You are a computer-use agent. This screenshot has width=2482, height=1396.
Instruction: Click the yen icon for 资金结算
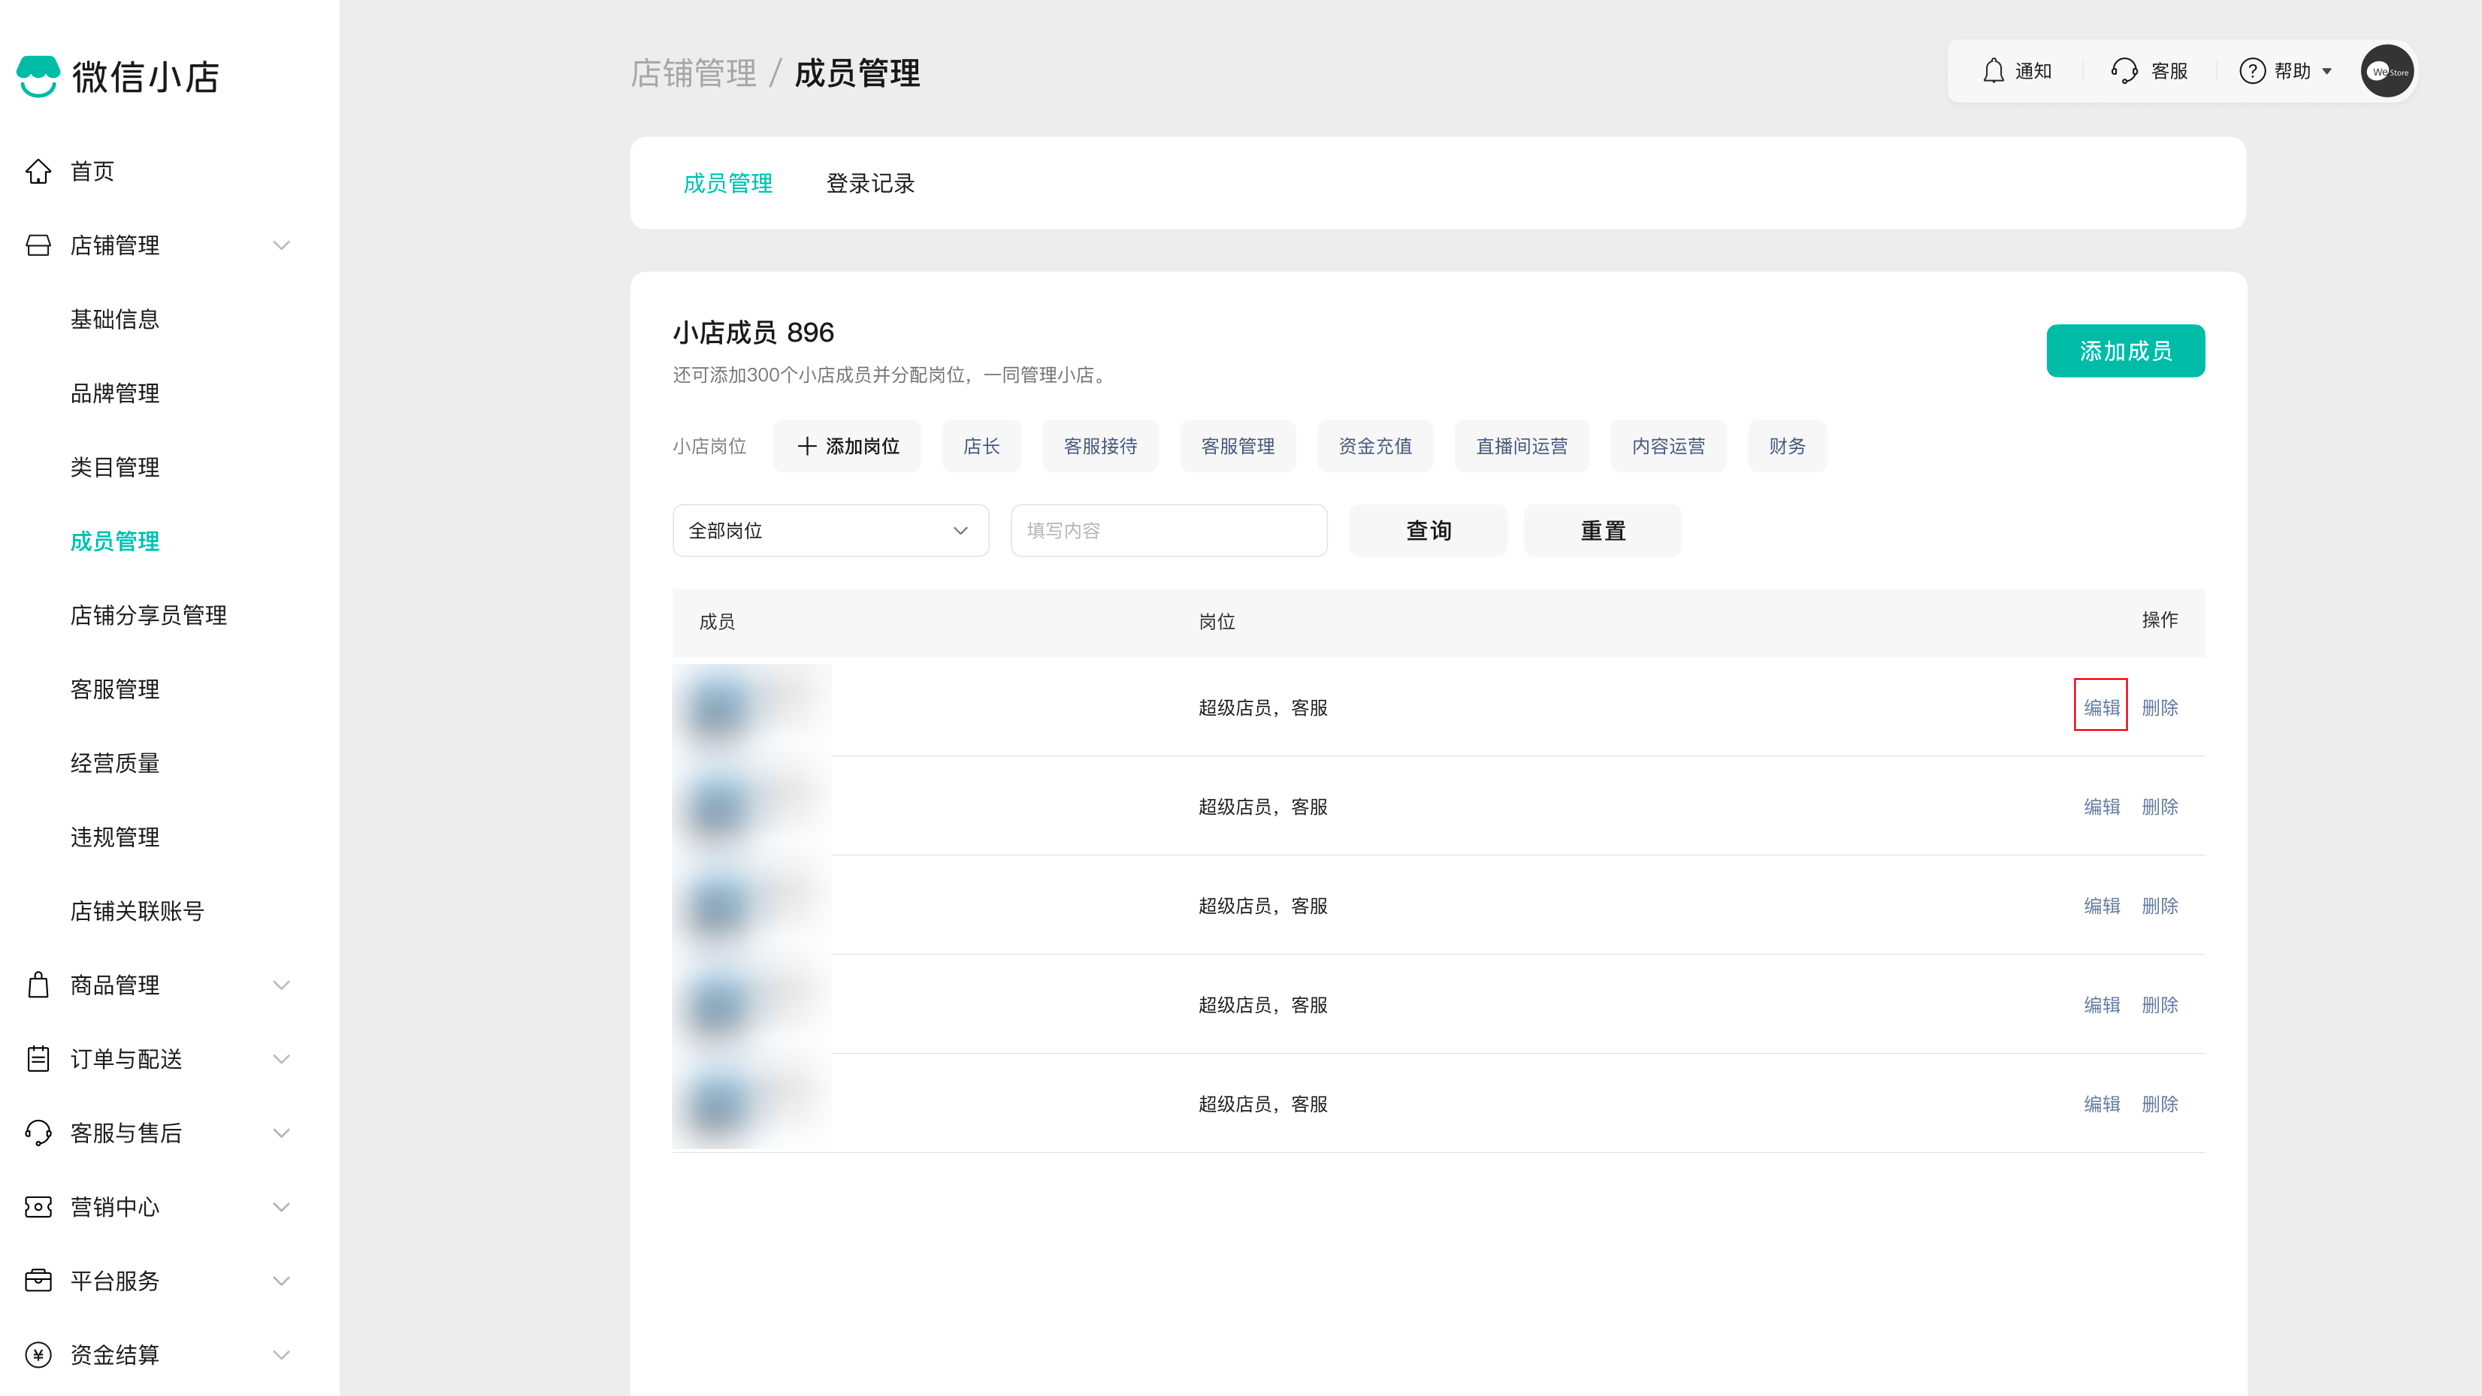click(38, 1355)
